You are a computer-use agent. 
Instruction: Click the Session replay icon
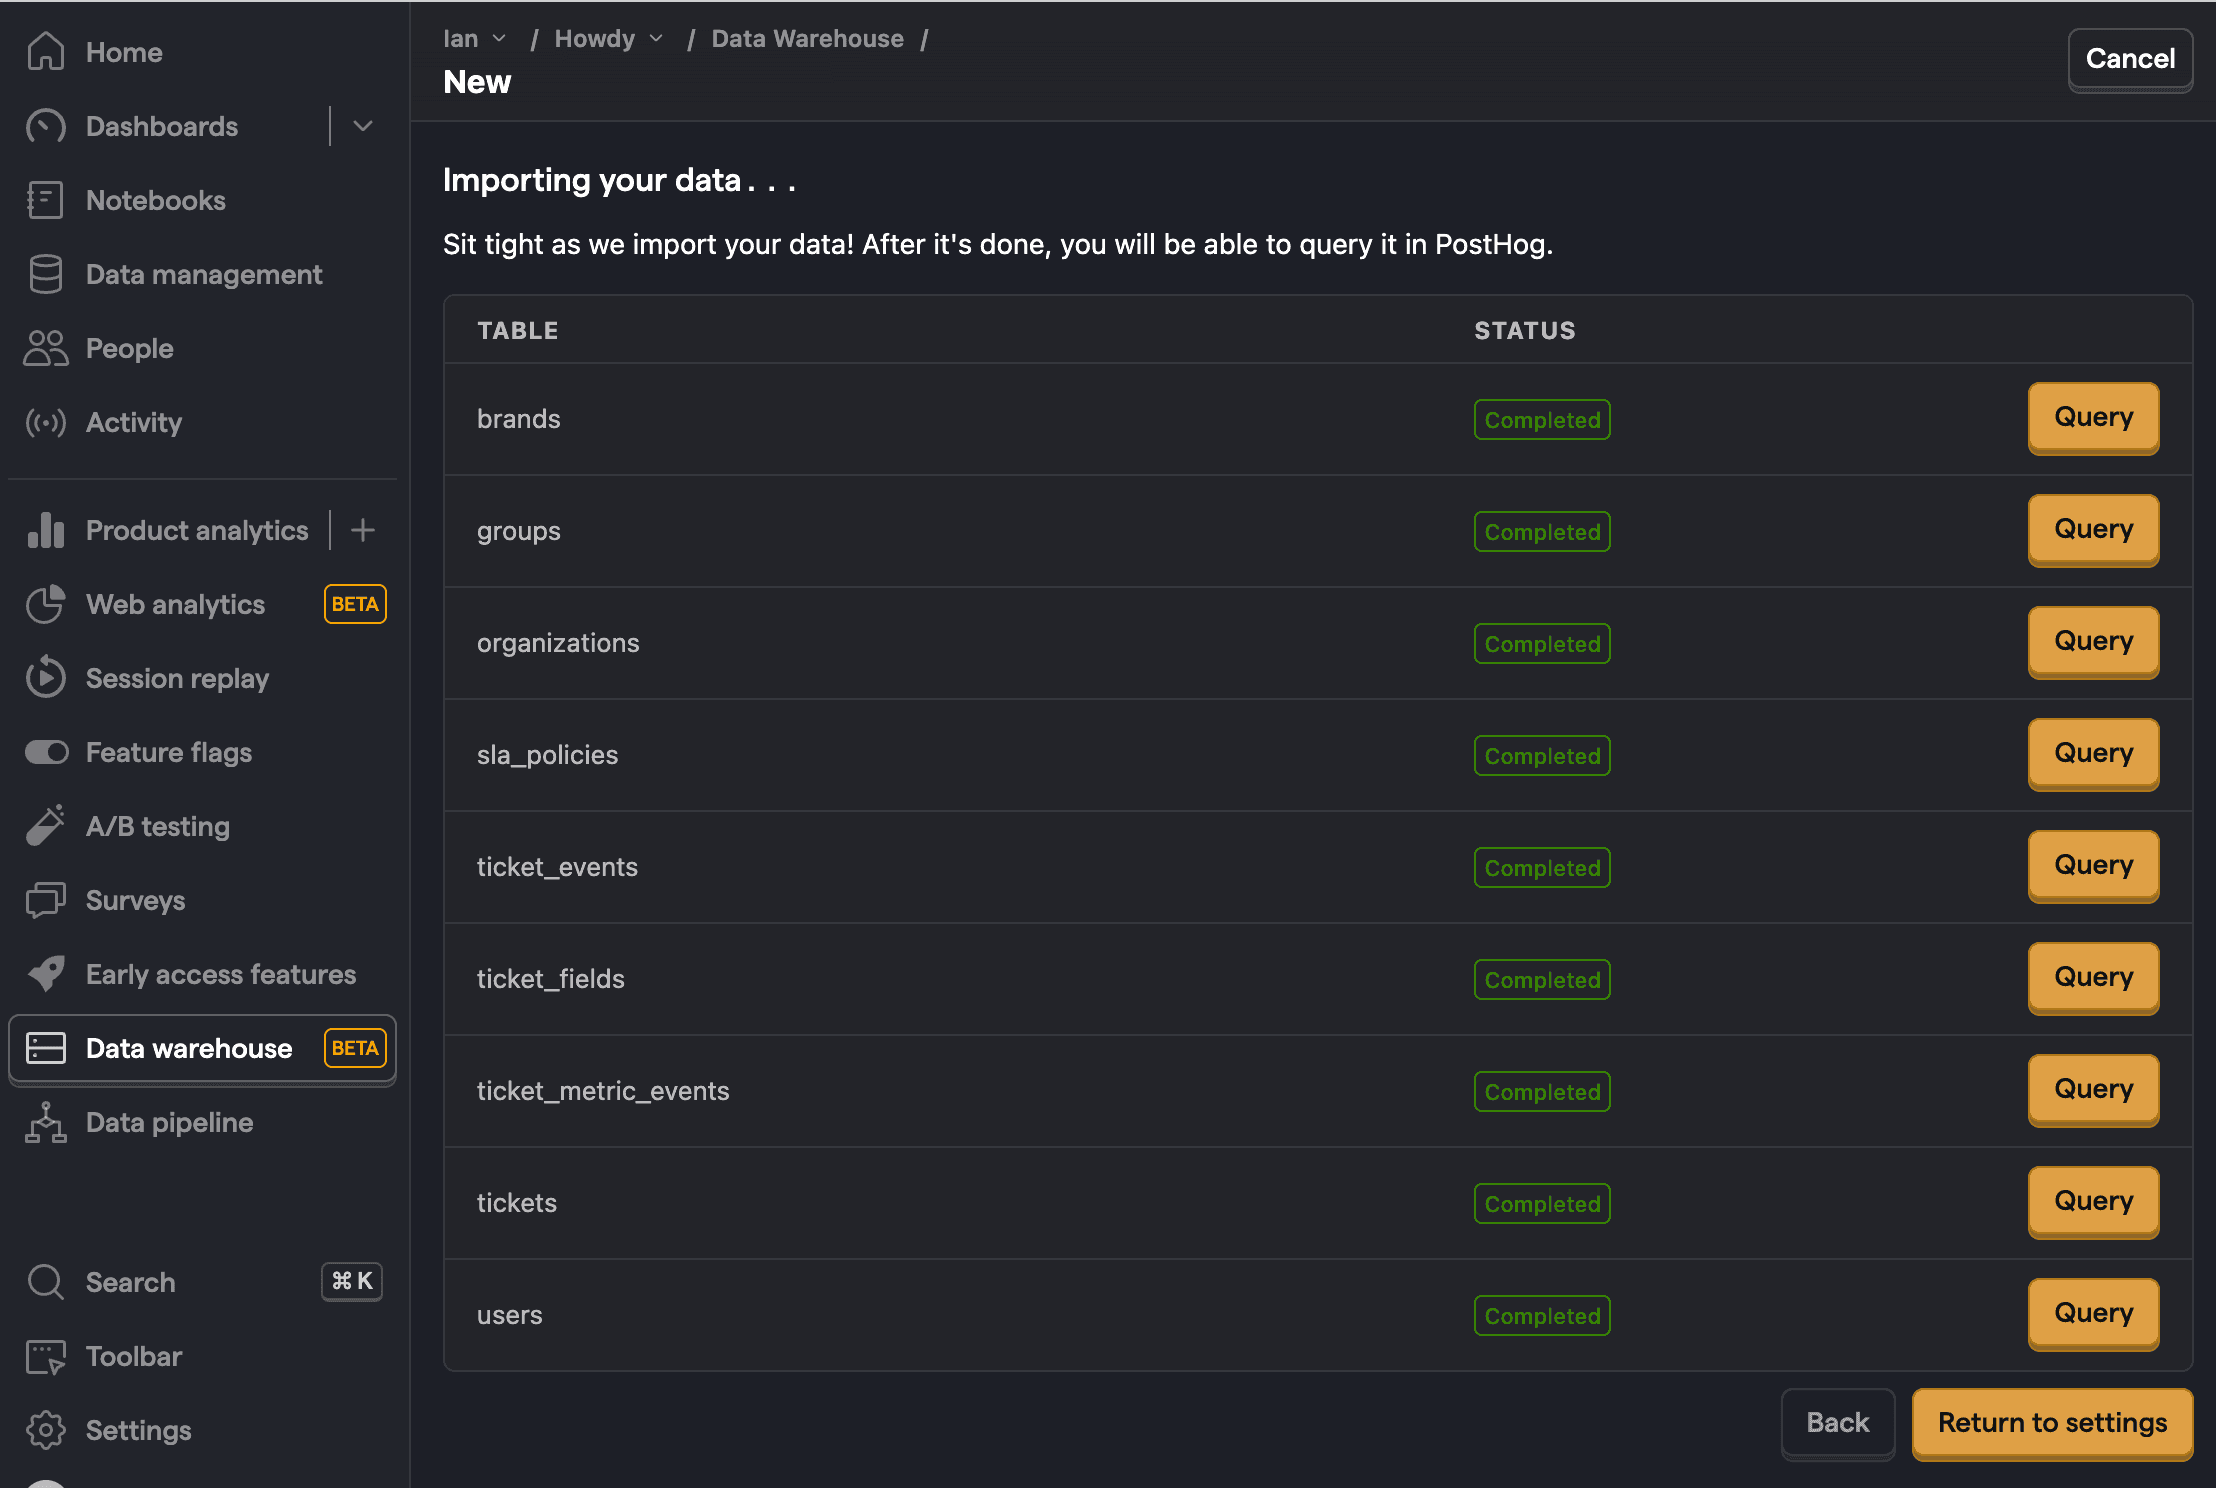46,678
